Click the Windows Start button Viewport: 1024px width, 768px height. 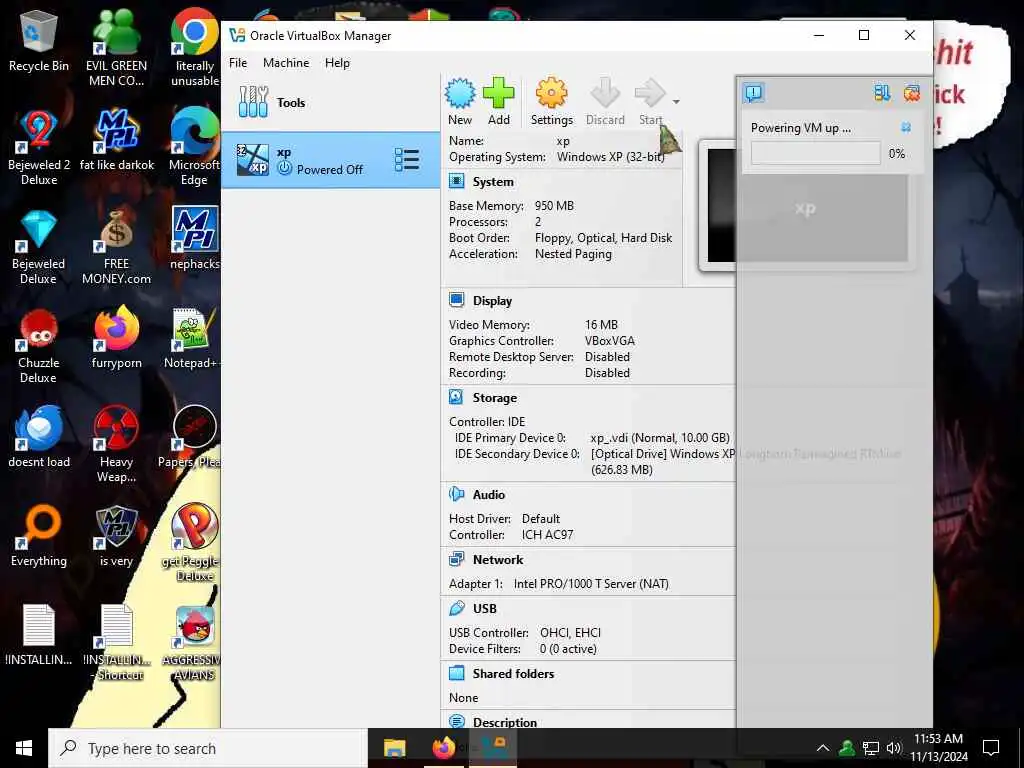click(x=24, y=748)
